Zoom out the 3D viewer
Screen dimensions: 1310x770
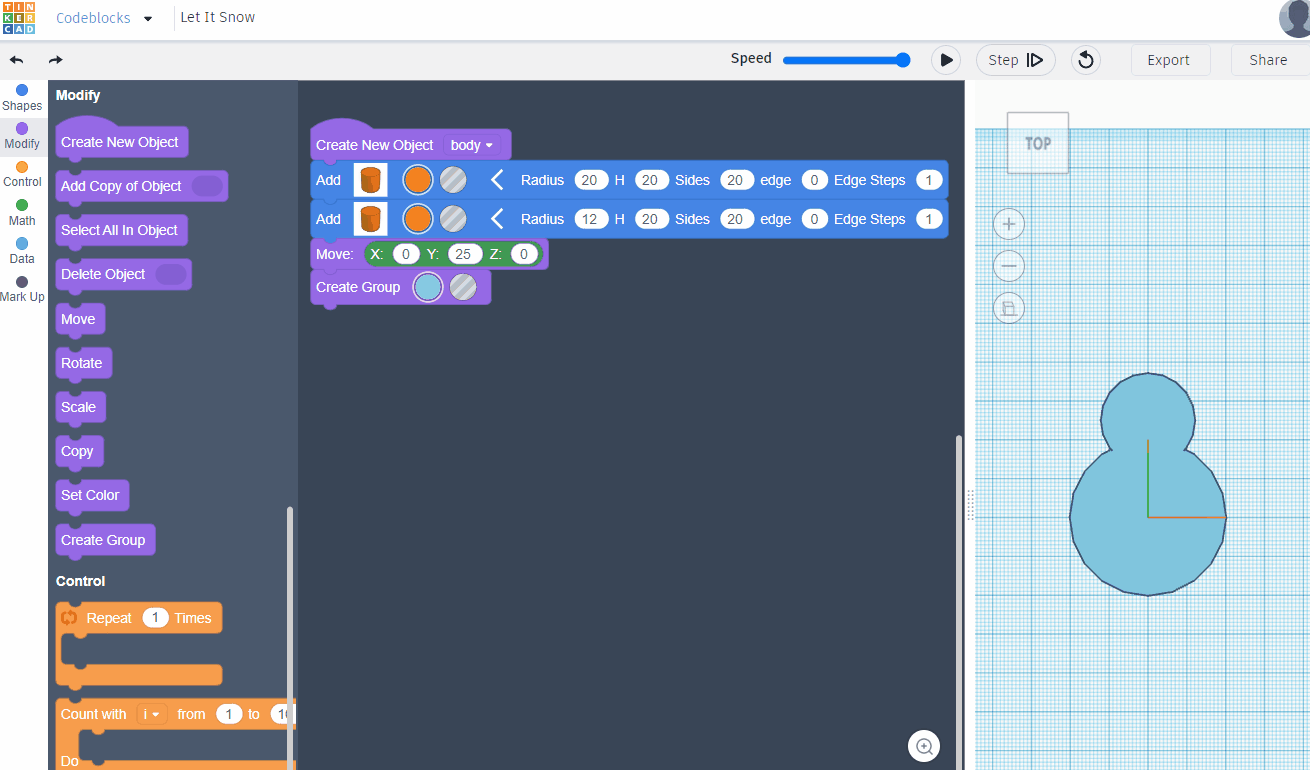pos(1009,266)
